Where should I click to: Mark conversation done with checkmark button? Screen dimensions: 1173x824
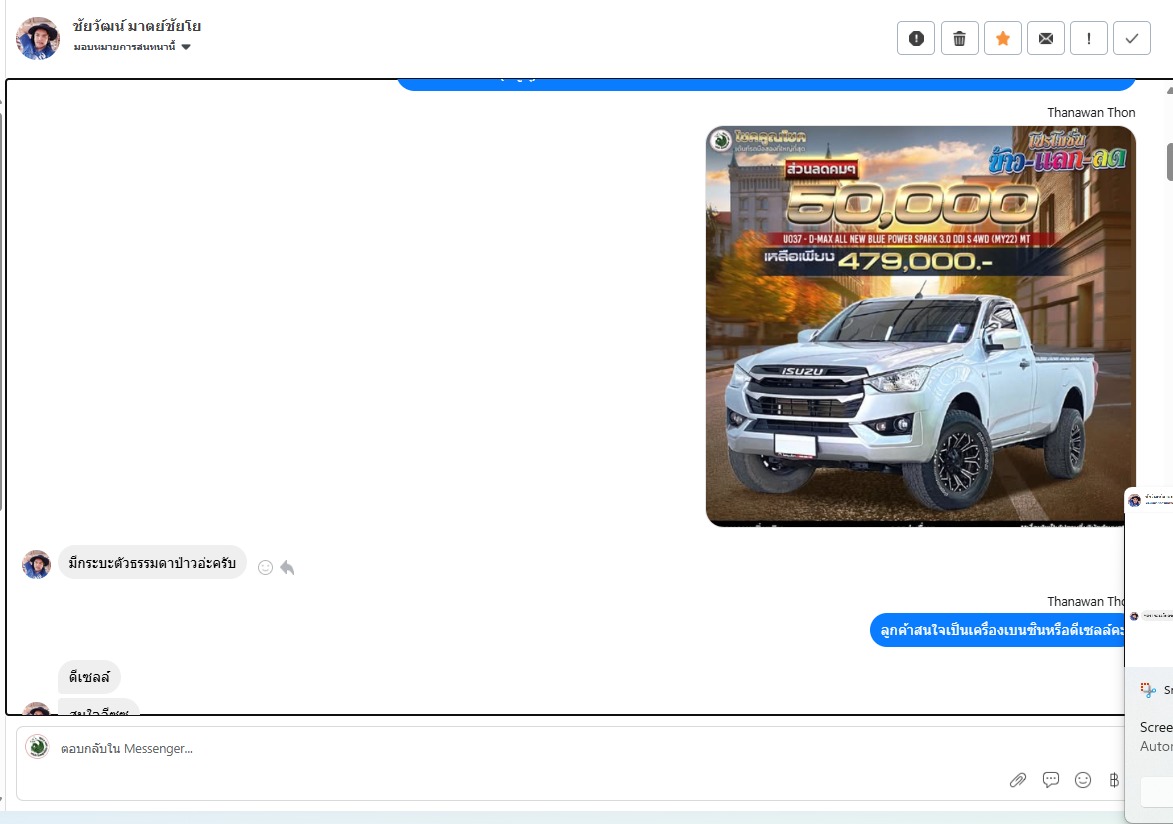pos(1132,38)
